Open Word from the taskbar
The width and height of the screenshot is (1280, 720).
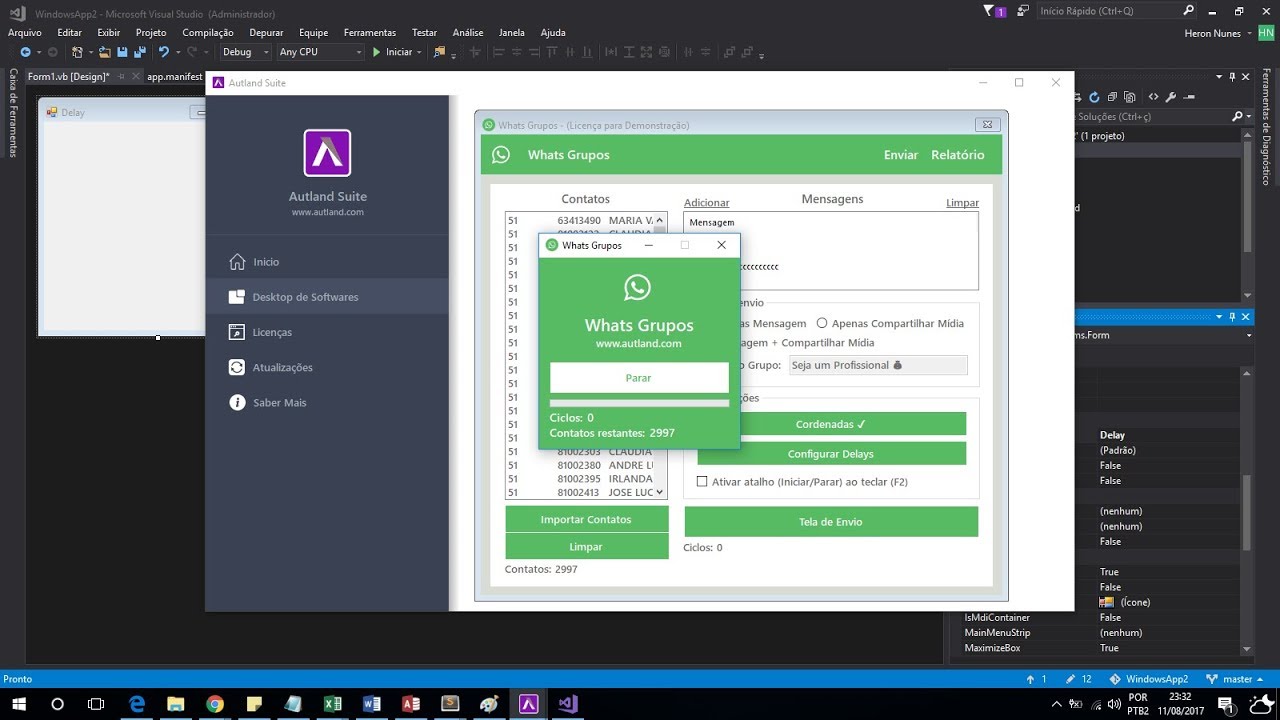(372, 704)
